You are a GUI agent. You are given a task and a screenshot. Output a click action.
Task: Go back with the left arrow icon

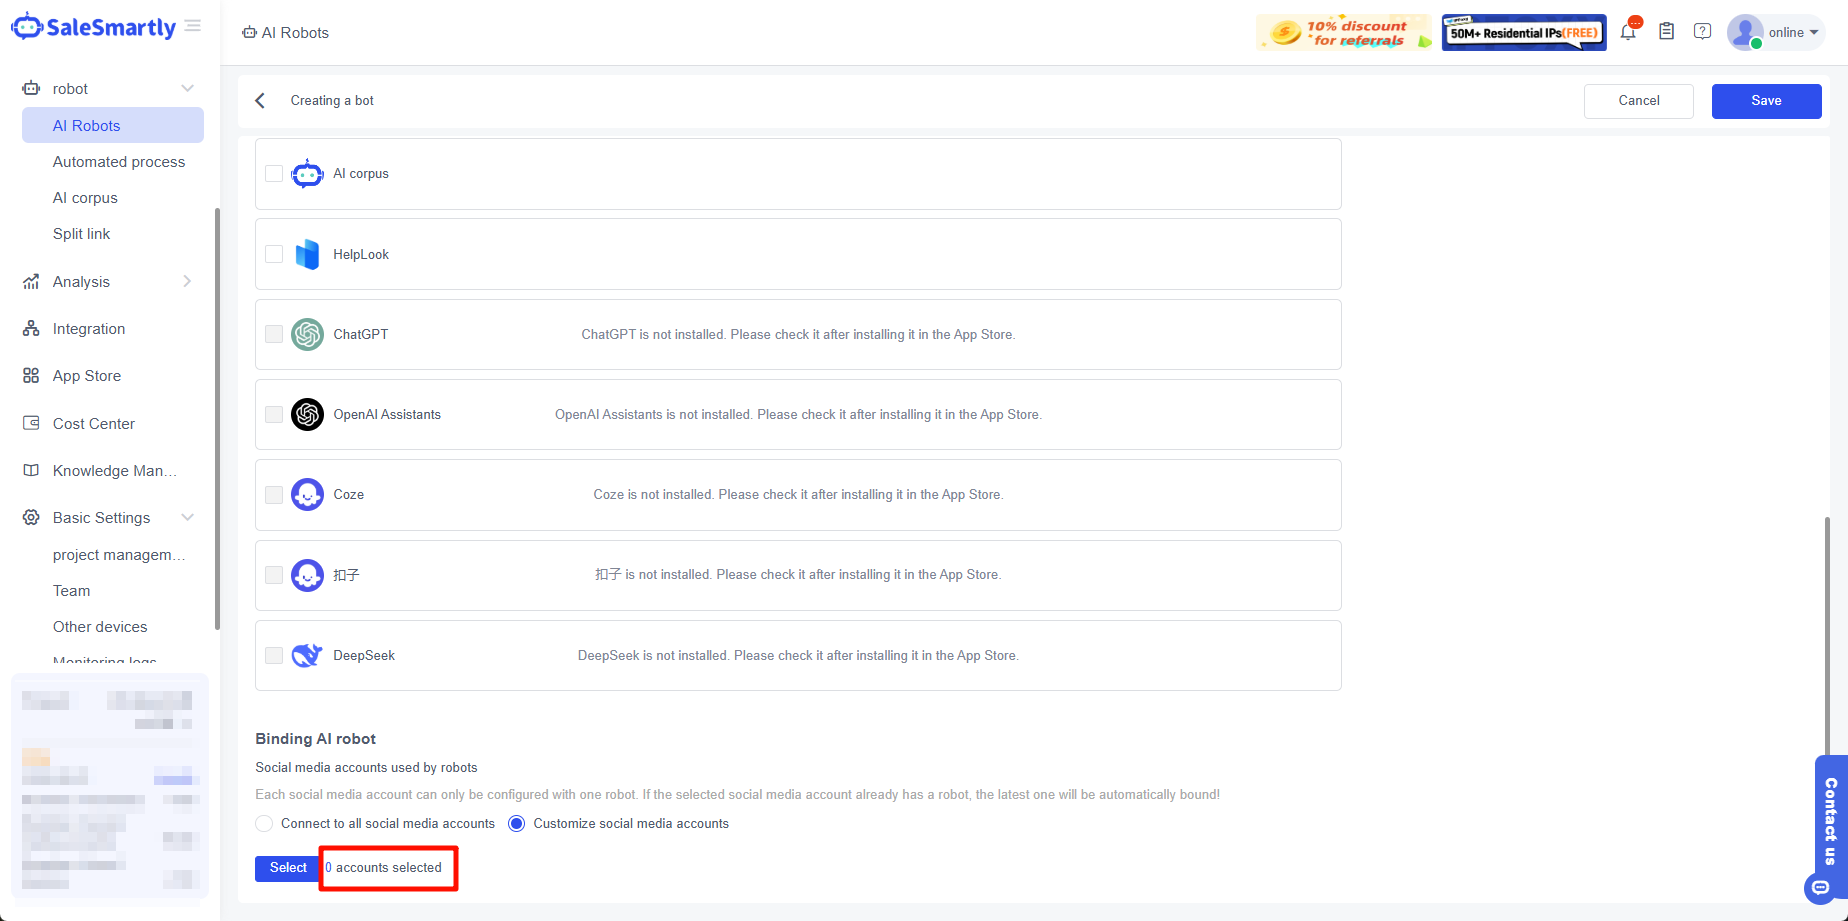pyautogui.click(x=260, y=101)
